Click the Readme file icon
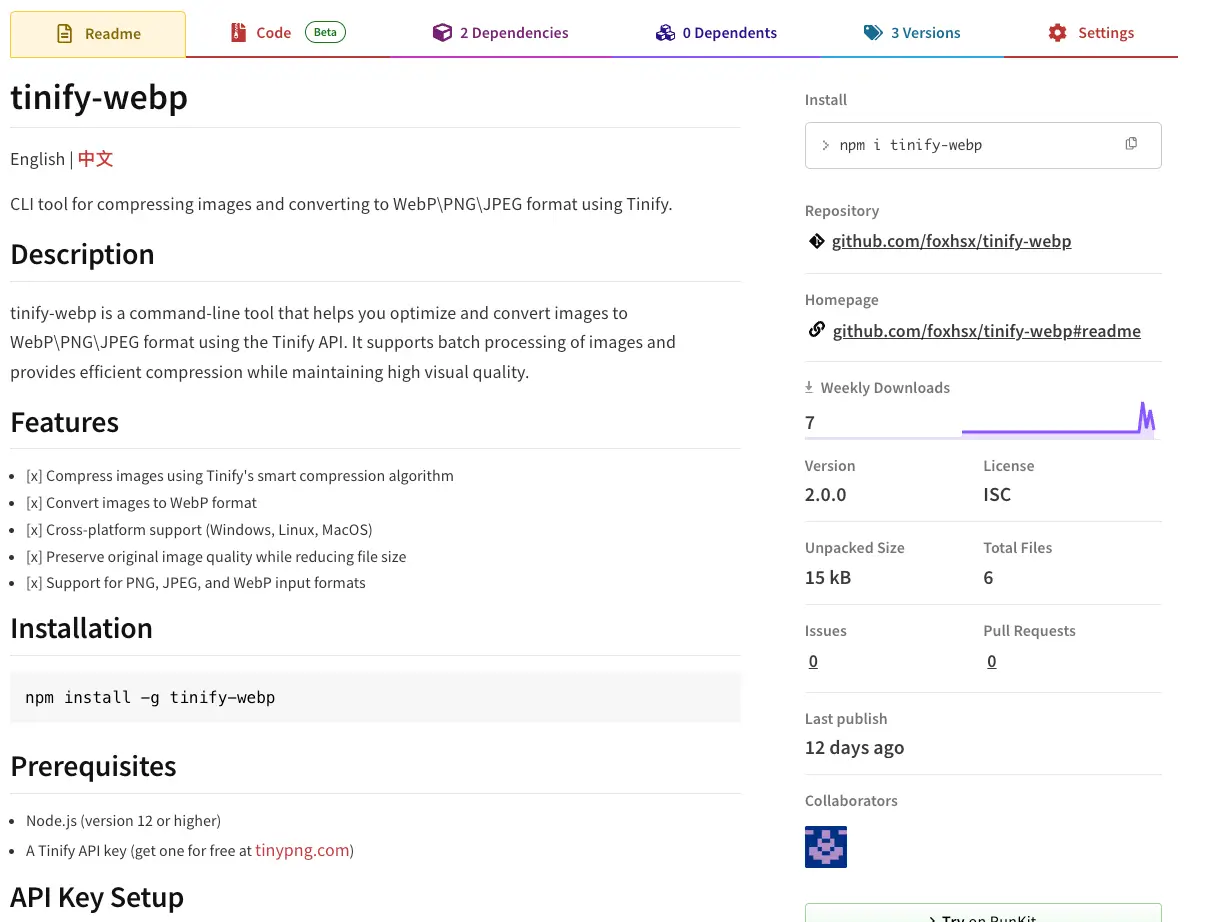Image resolution: width=1232 pixels, height=922 pixels. [65, 34]
